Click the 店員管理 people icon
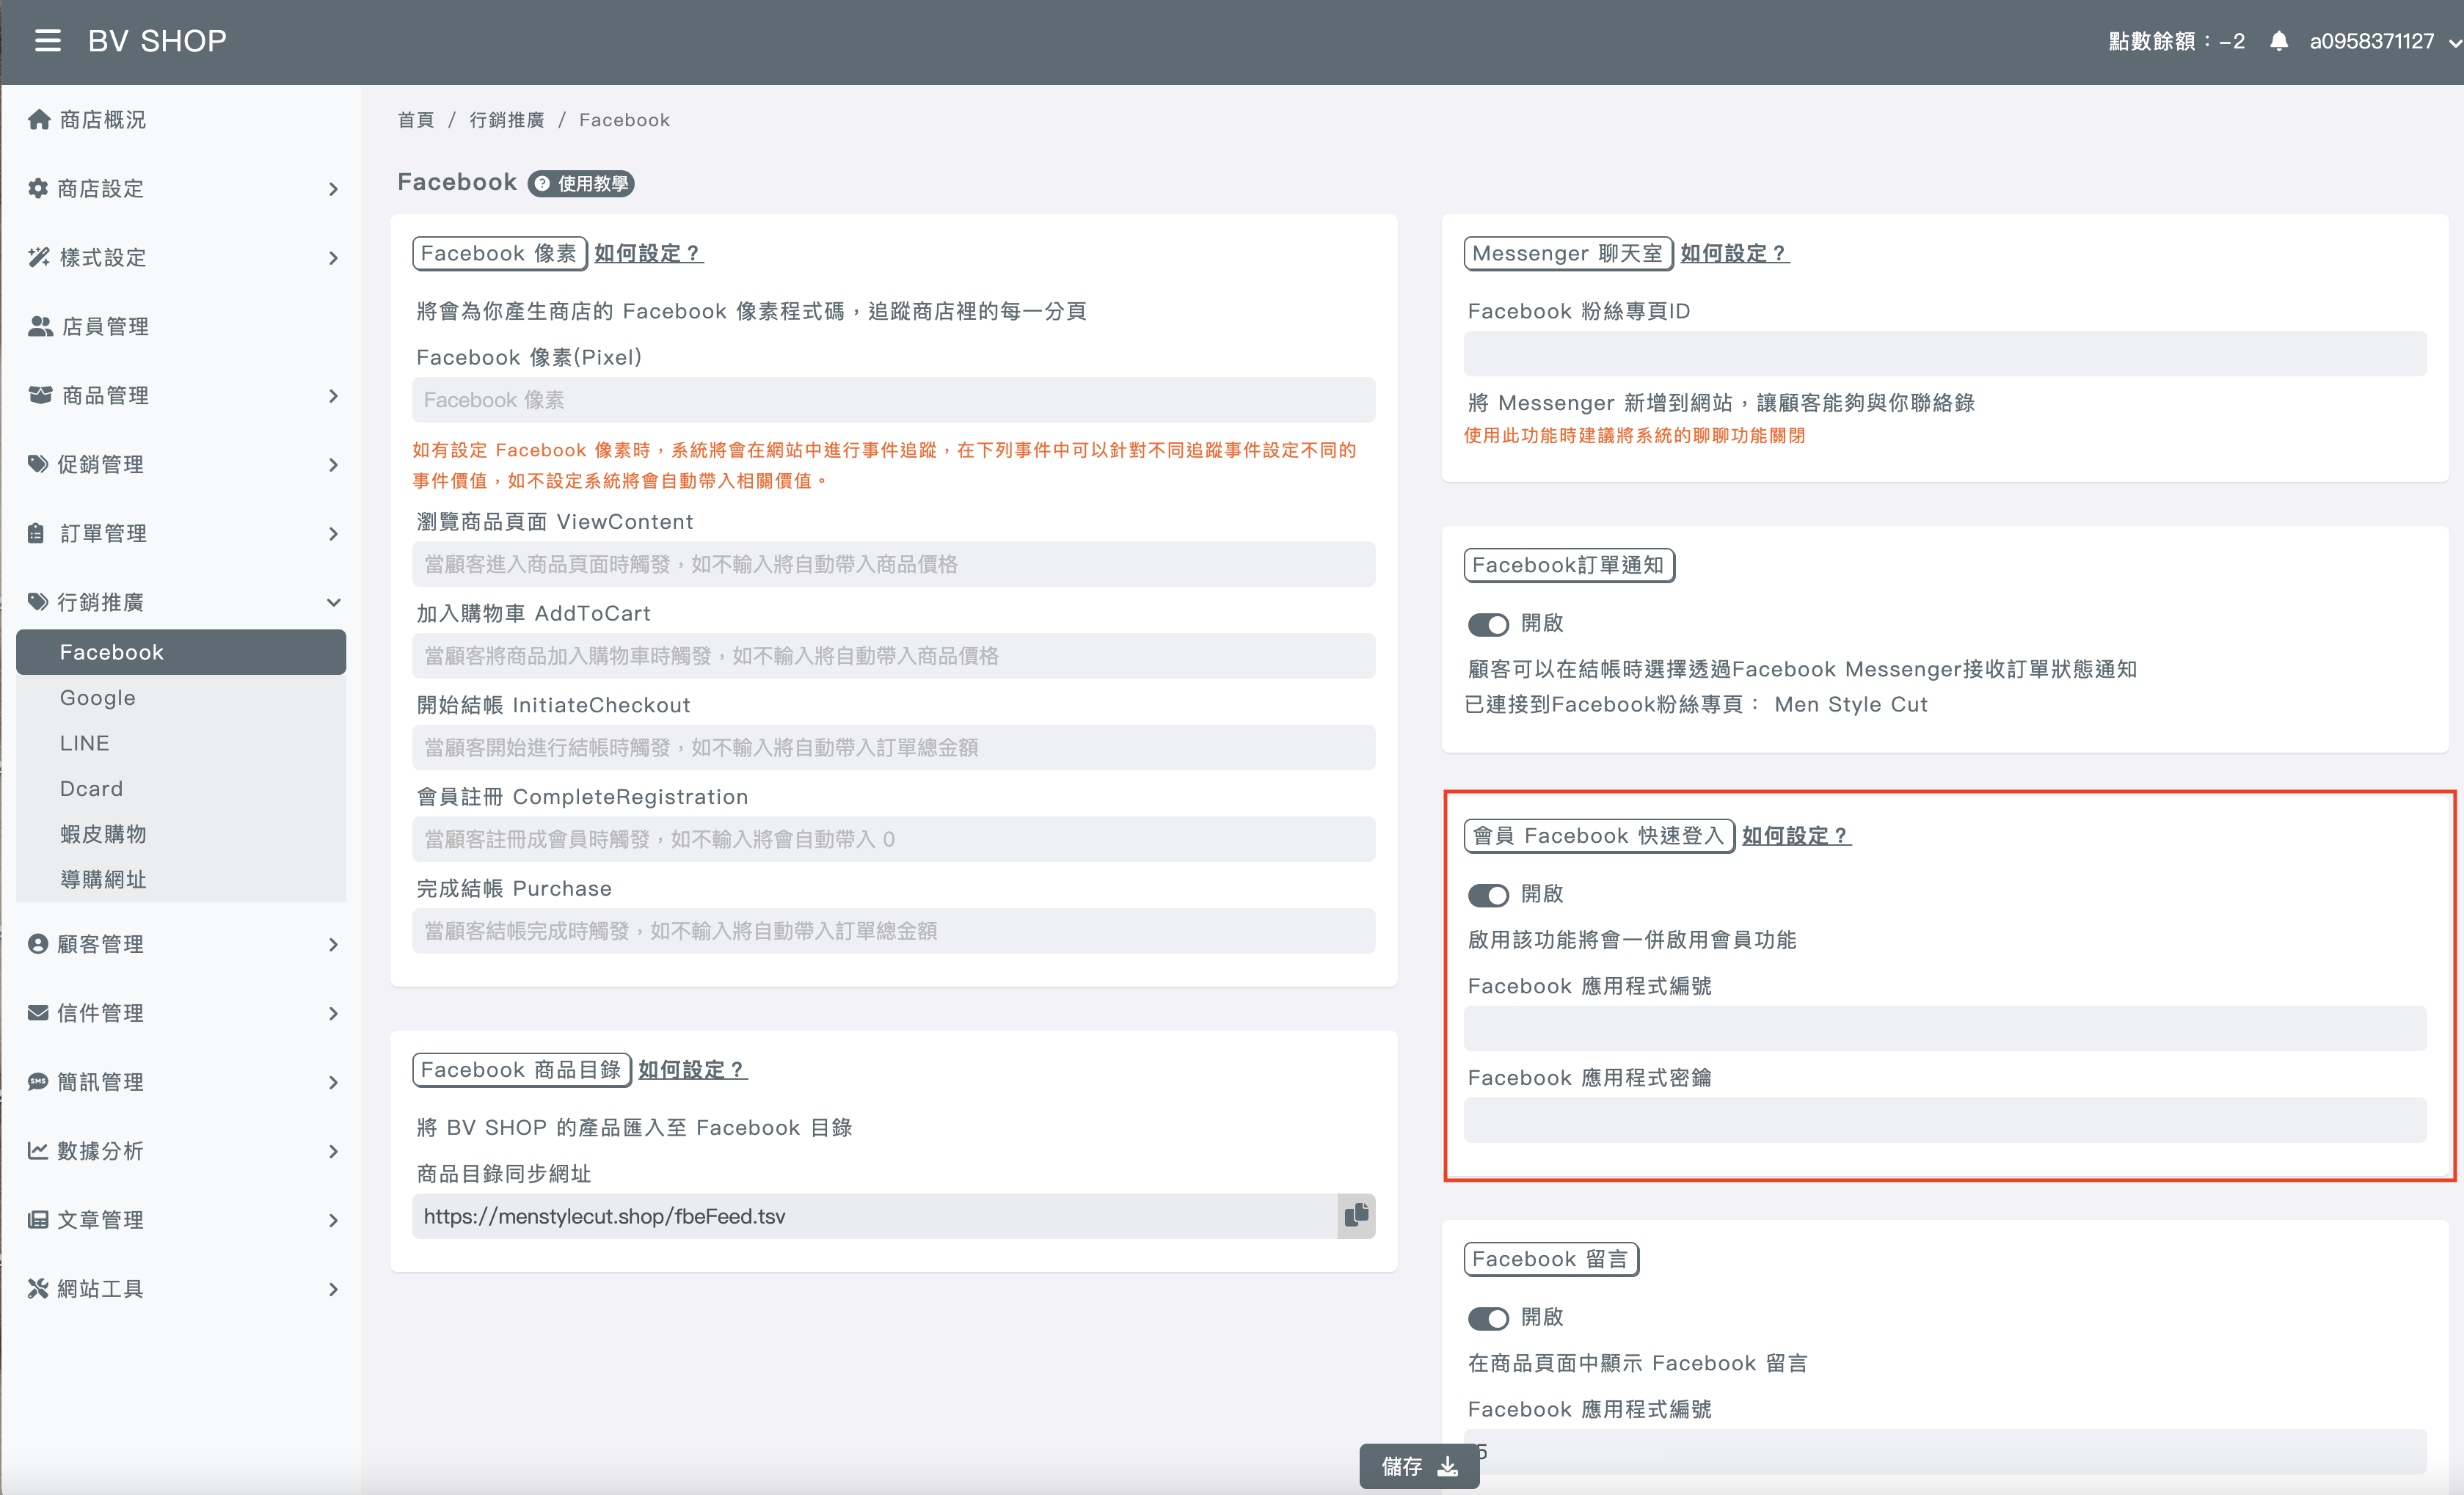Viewport: 2464px width, 1495px height. coord(40,326)
